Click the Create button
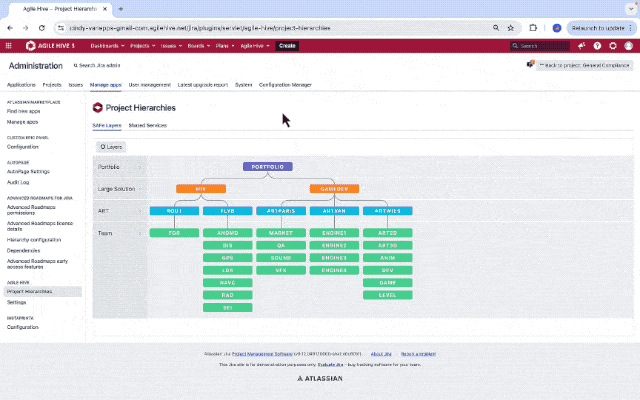The width and height of the screenshot is (640, 400). (287, 46)
